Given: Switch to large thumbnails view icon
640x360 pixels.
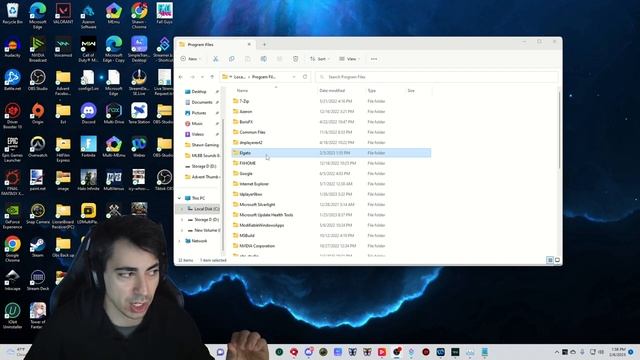Looking at the screenshot, I should 557,260.
